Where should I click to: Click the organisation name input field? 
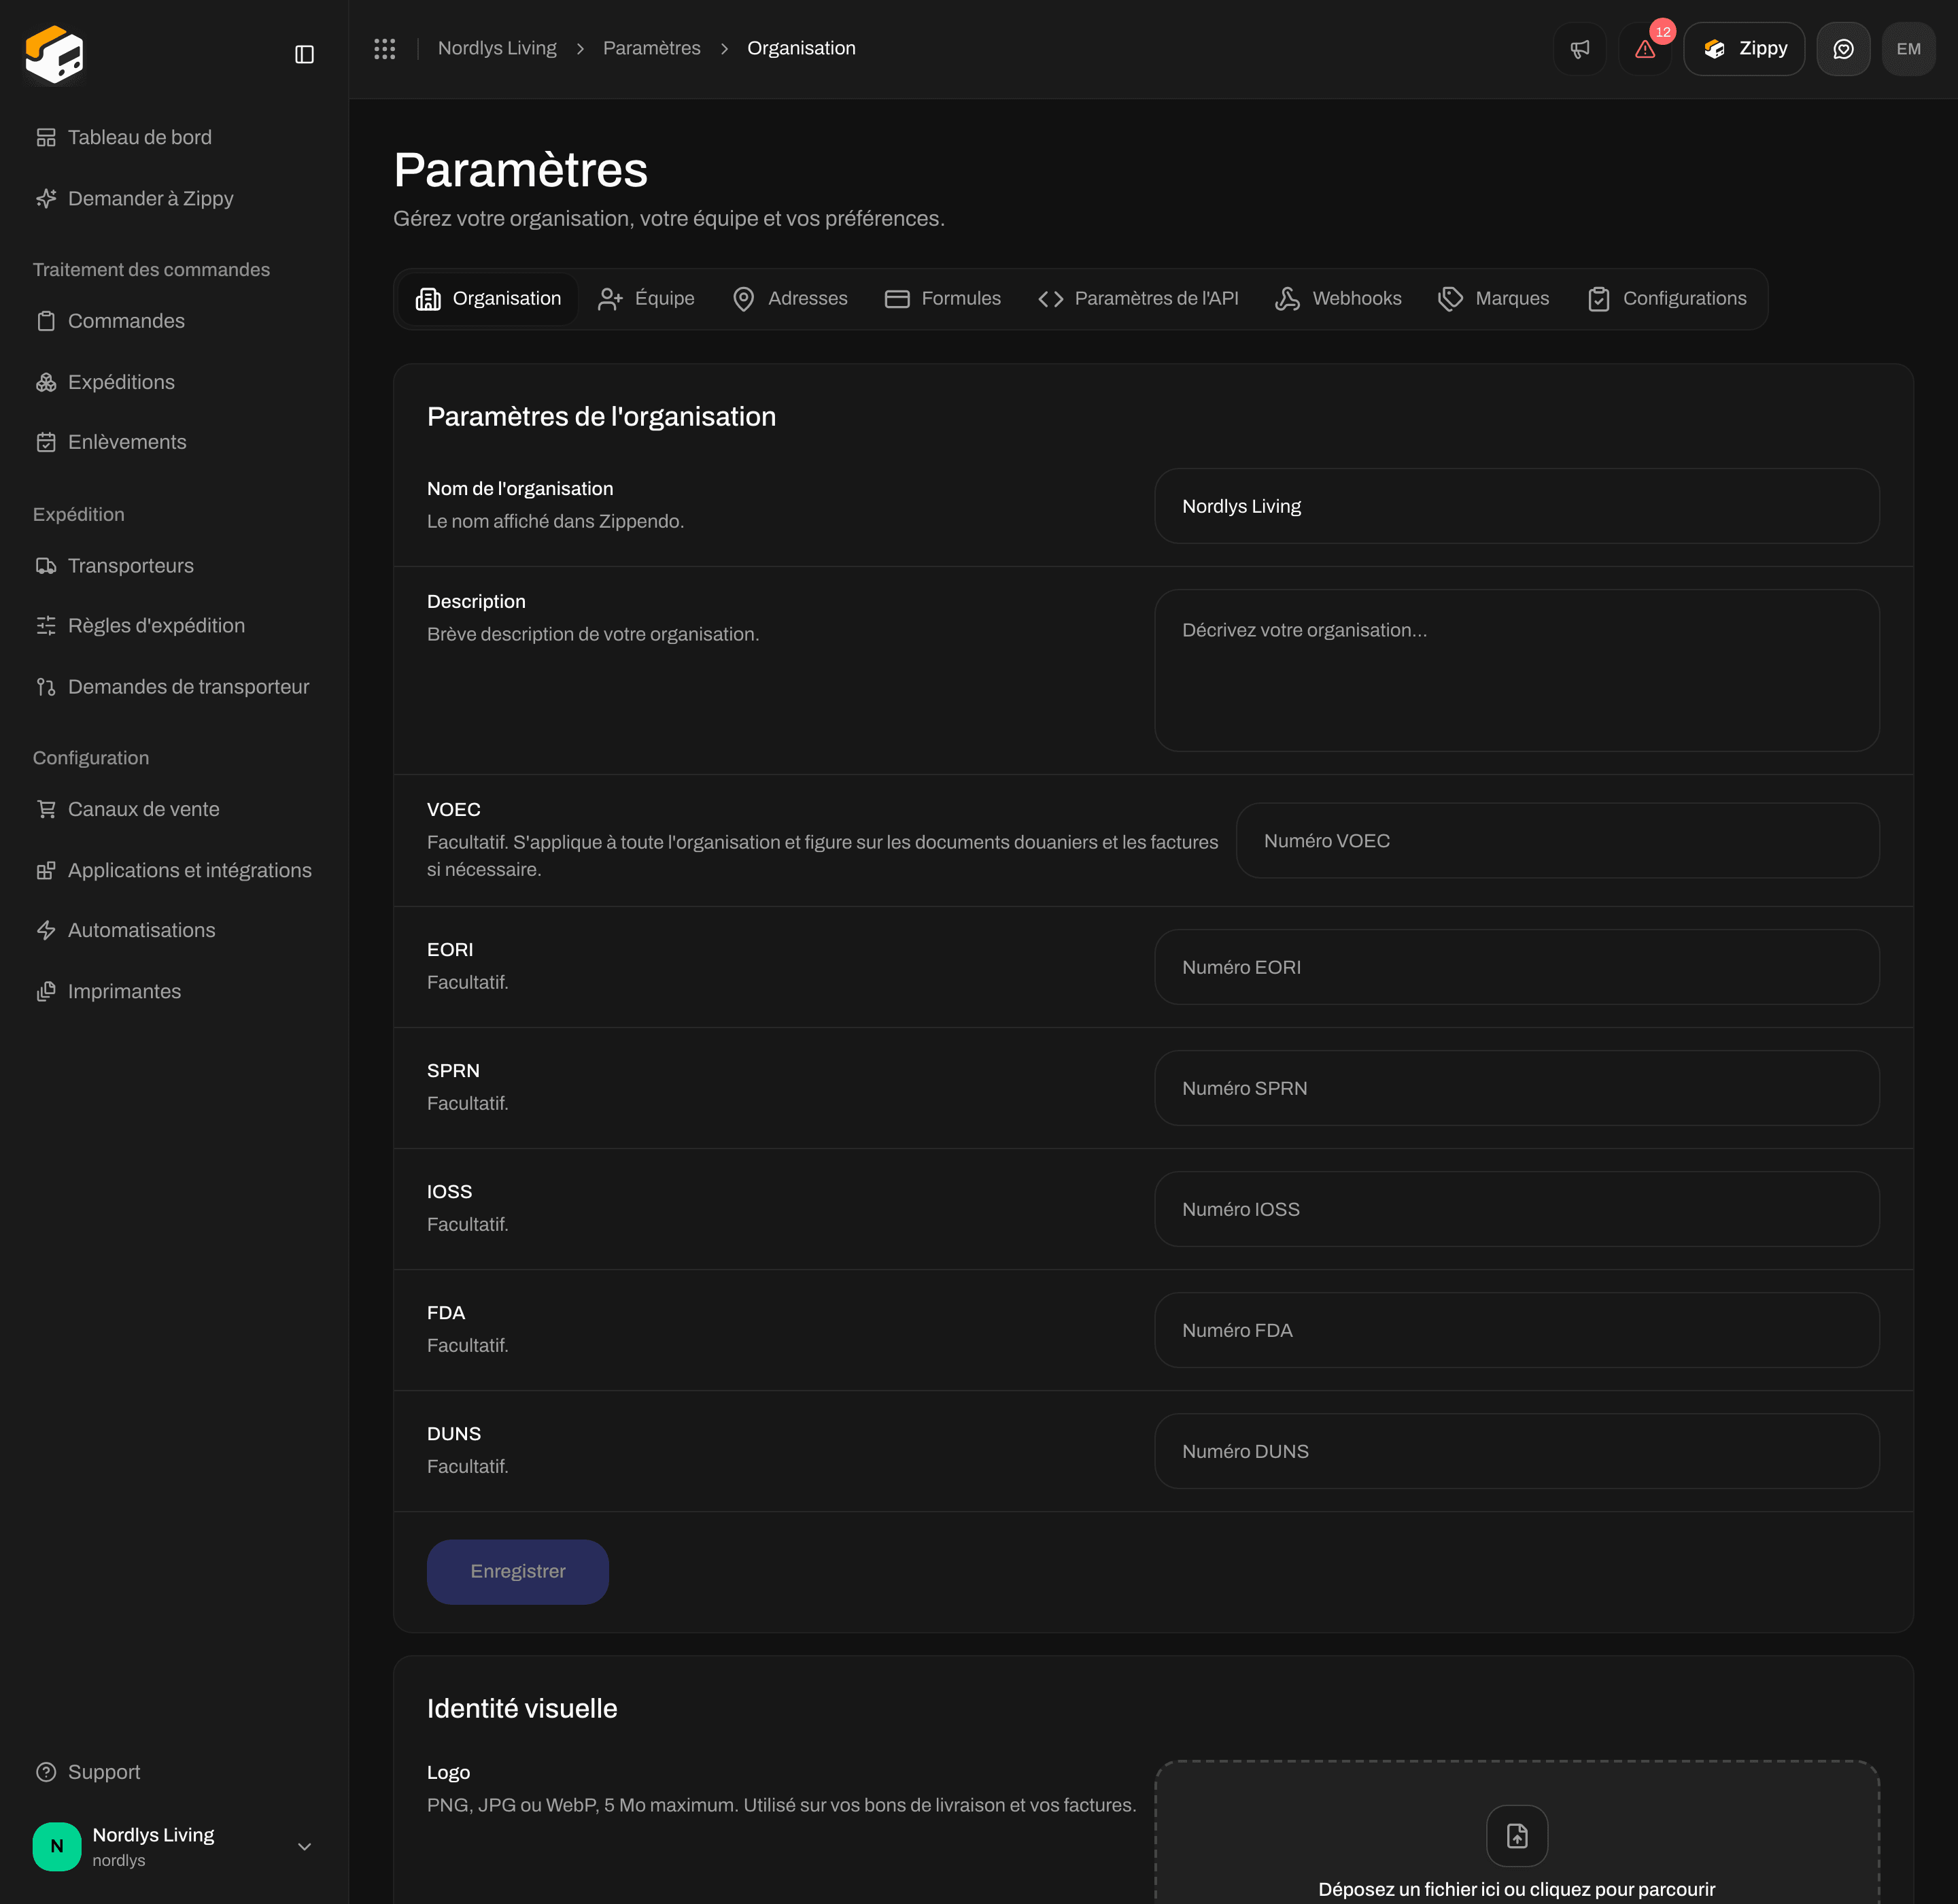(1517, 506)
